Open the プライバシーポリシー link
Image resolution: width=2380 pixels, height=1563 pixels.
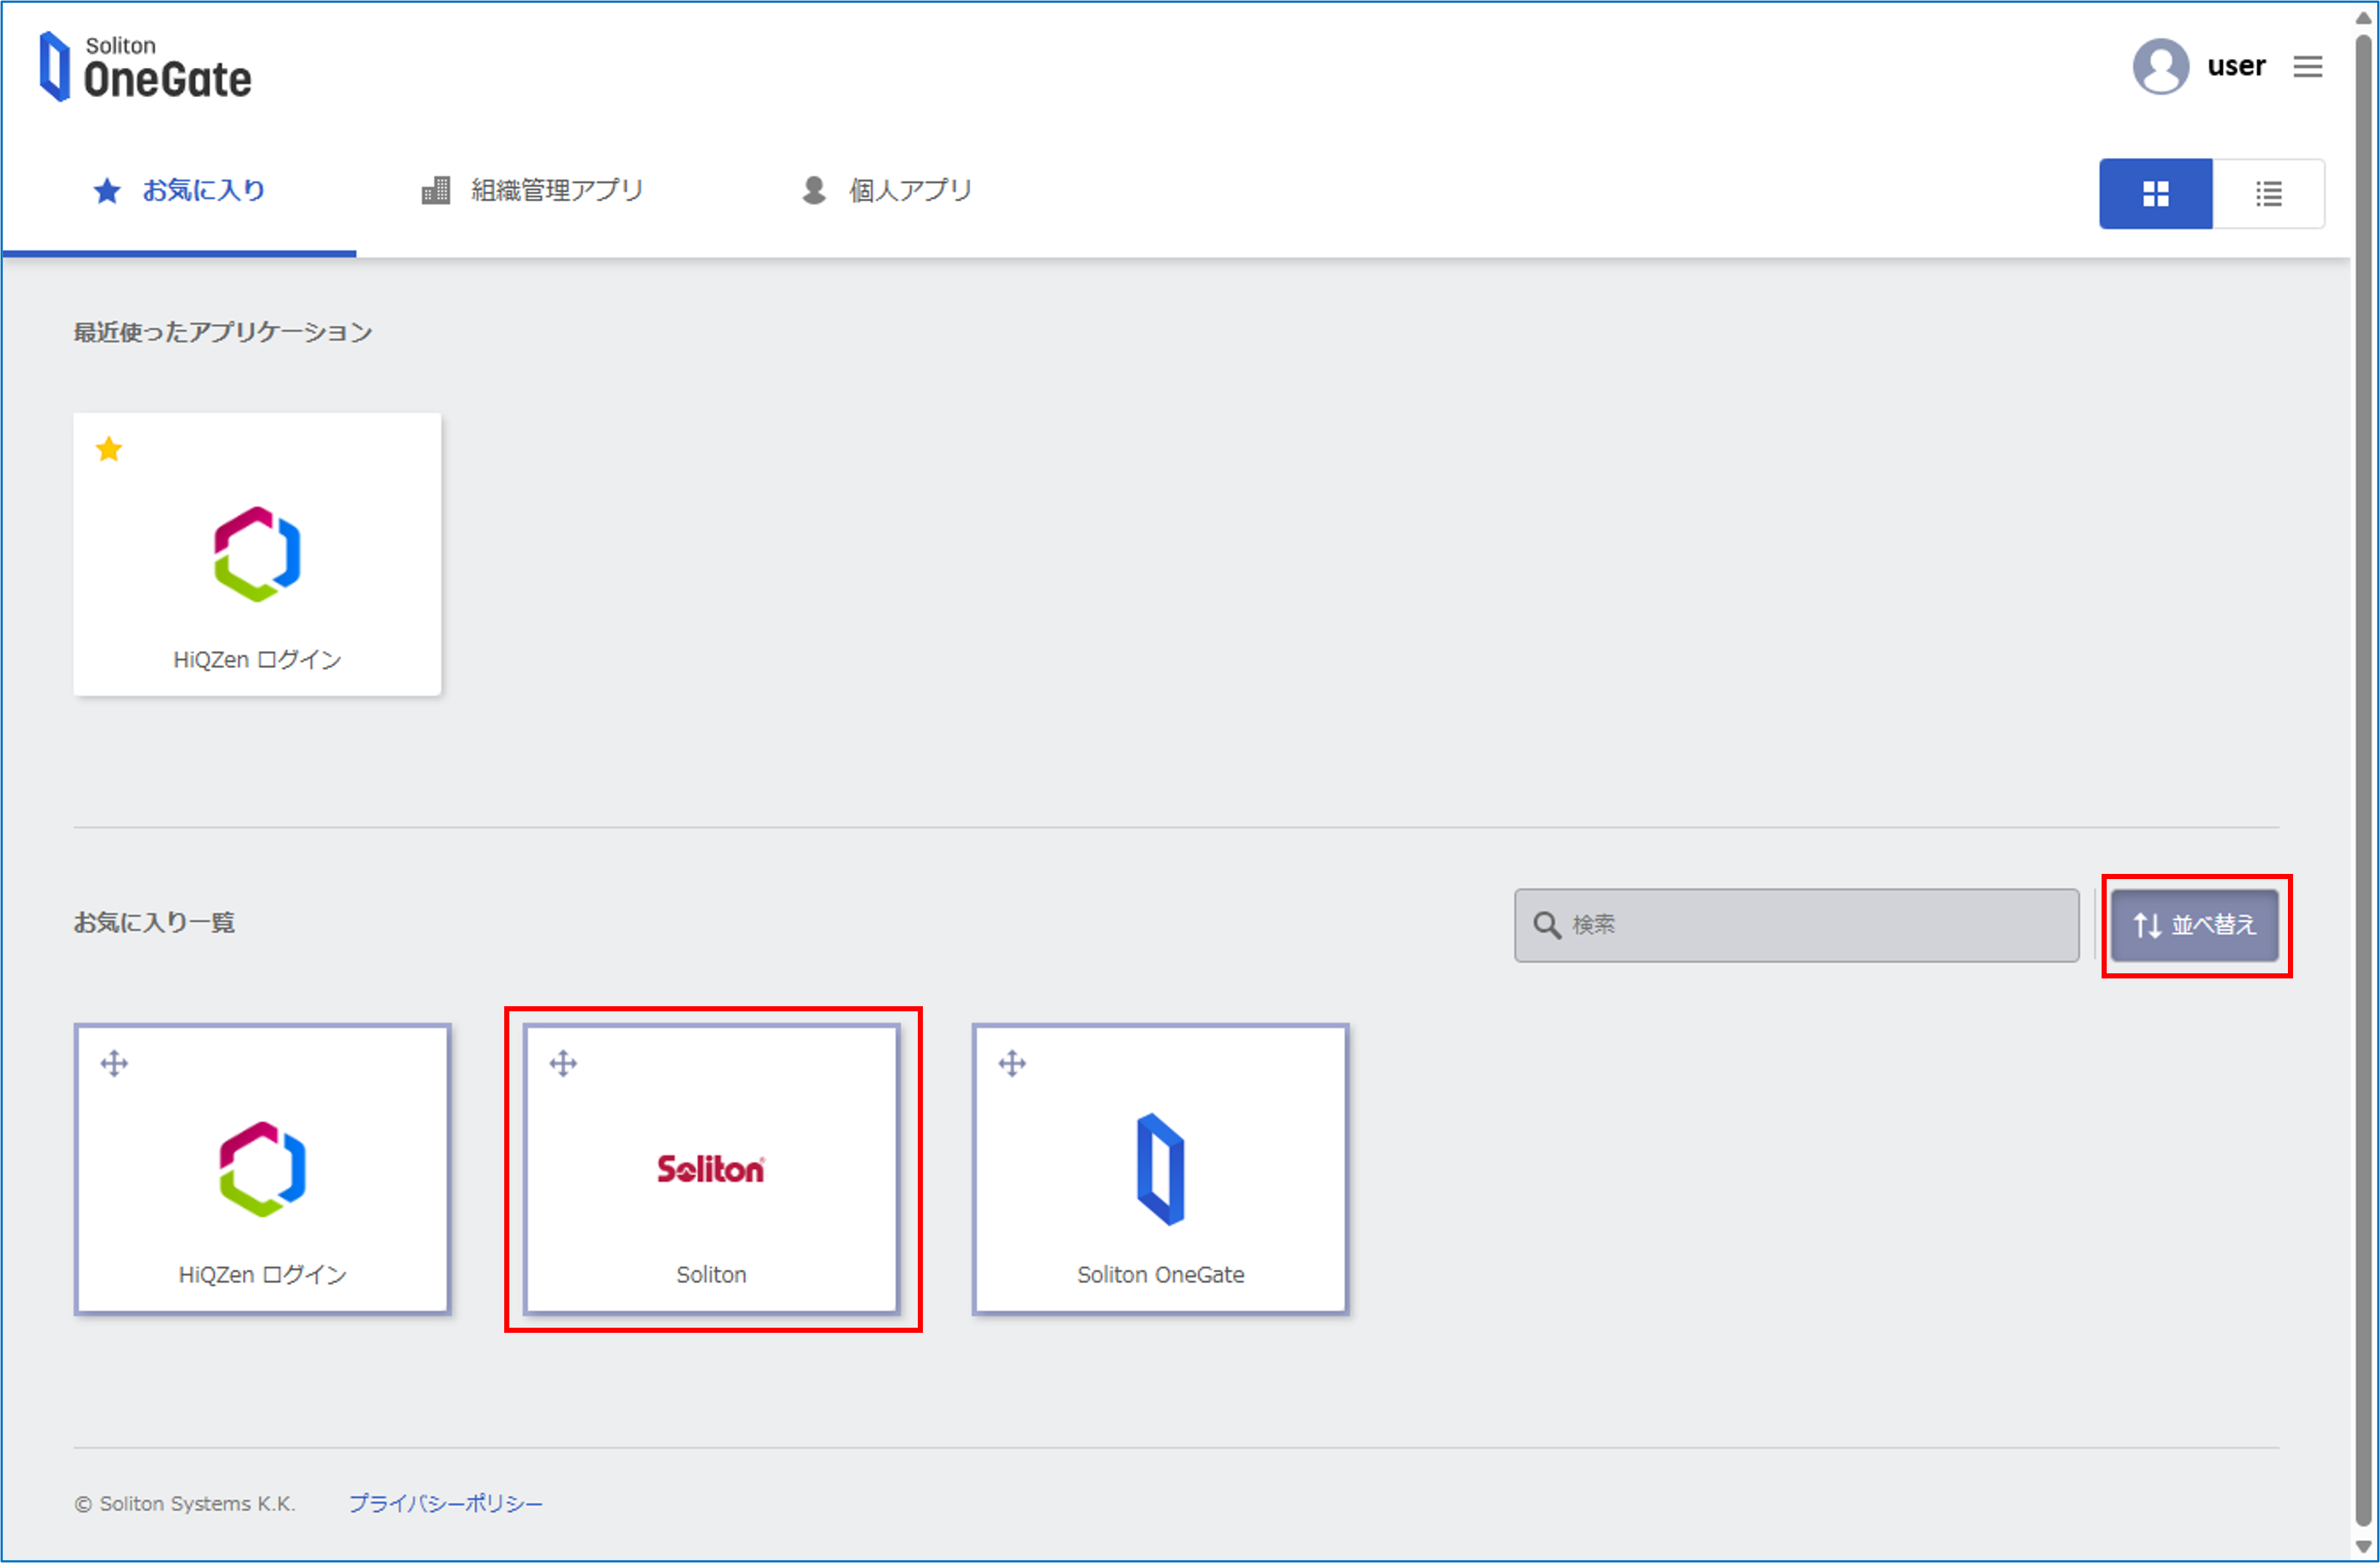(446, 1503)
